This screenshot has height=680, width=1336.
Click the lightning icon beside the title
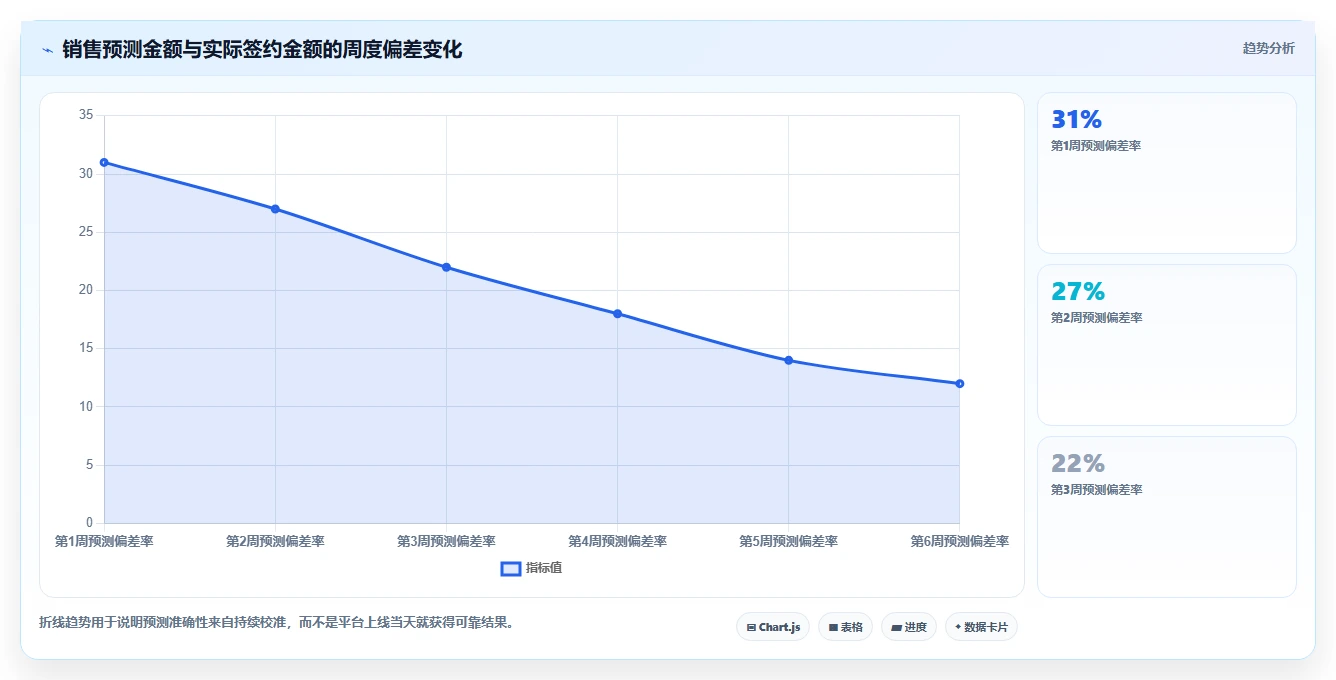pyautogui.click(x=47, y=49)
